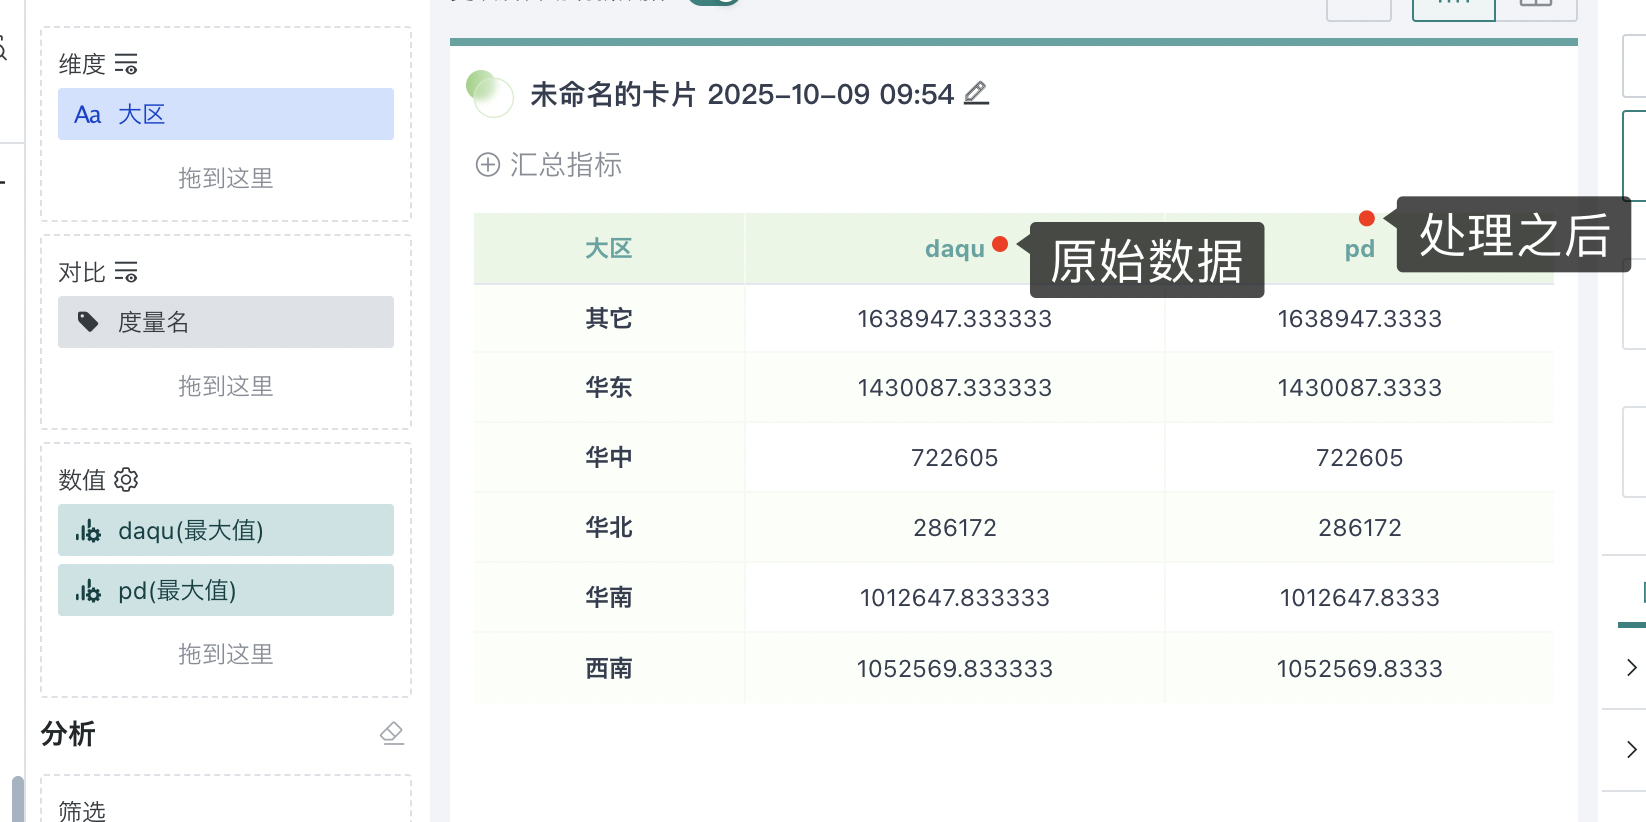The height and width of the screenshot is (822, 1646).
Task: Click cell value 1012647.833333
Action: (955, 598)
